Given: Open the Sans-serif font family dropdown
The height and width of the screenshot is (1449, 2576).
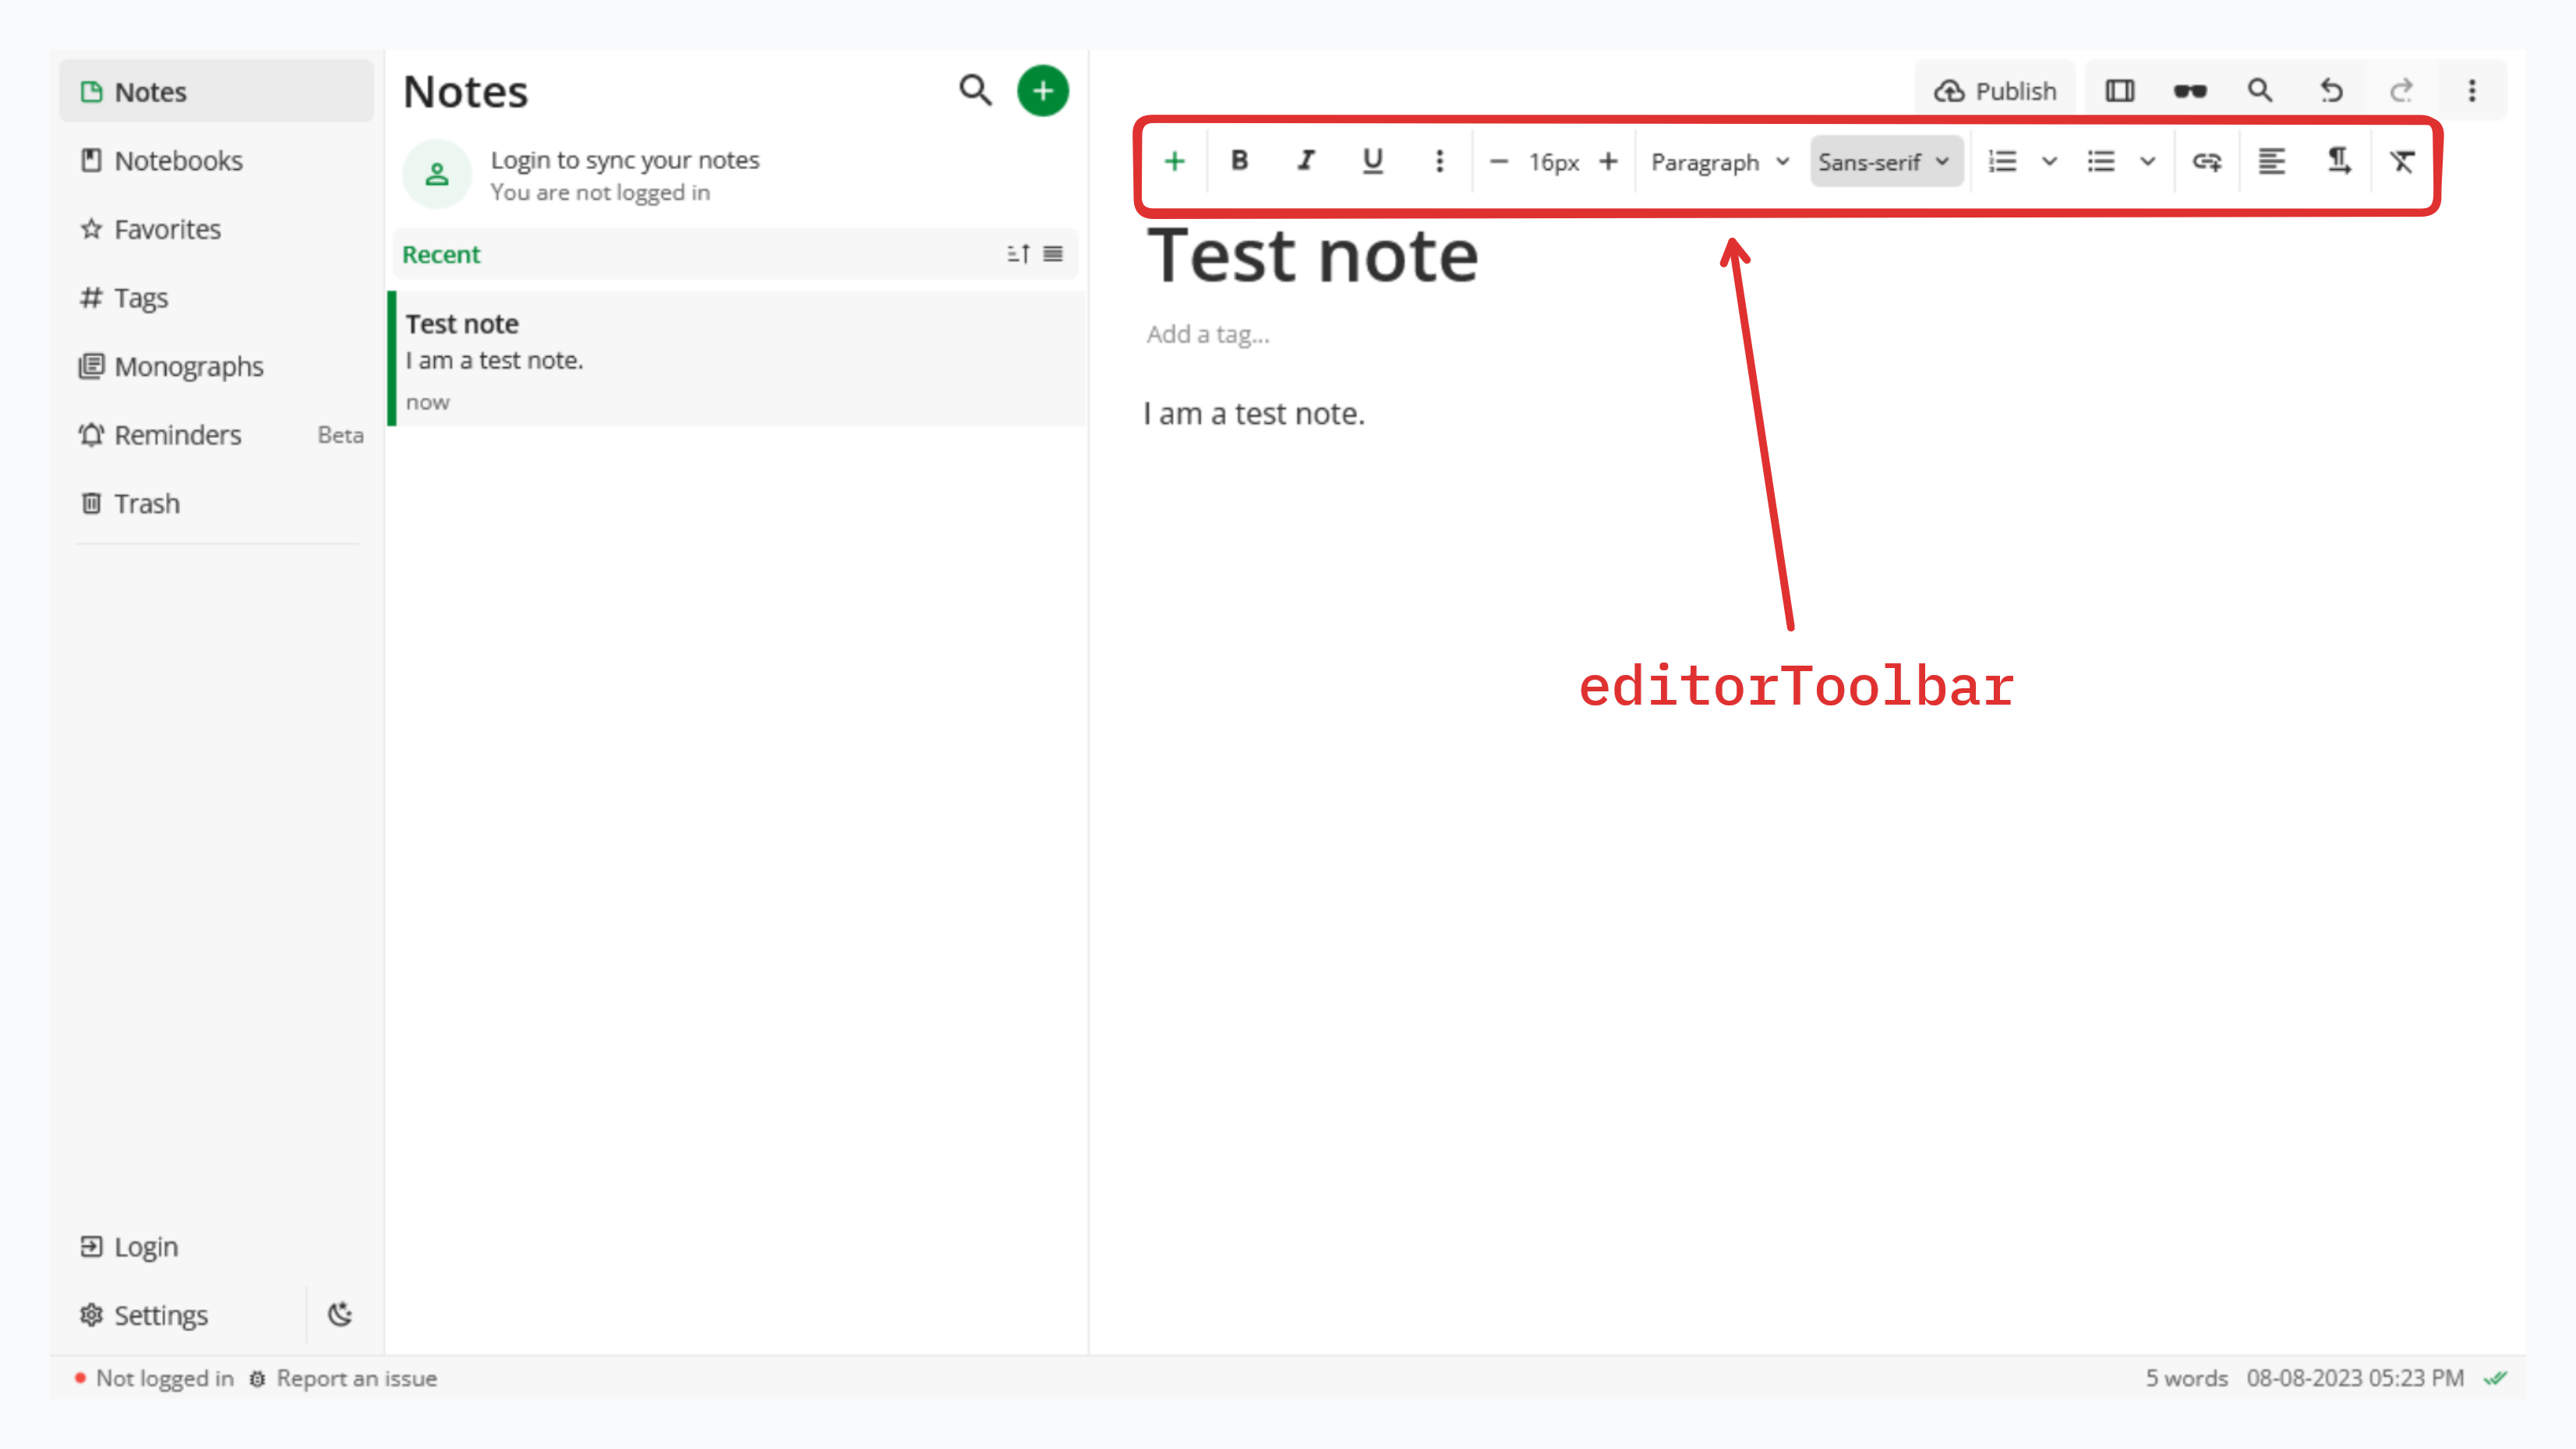Looking at the screenshot, I should pos(1884,162).
